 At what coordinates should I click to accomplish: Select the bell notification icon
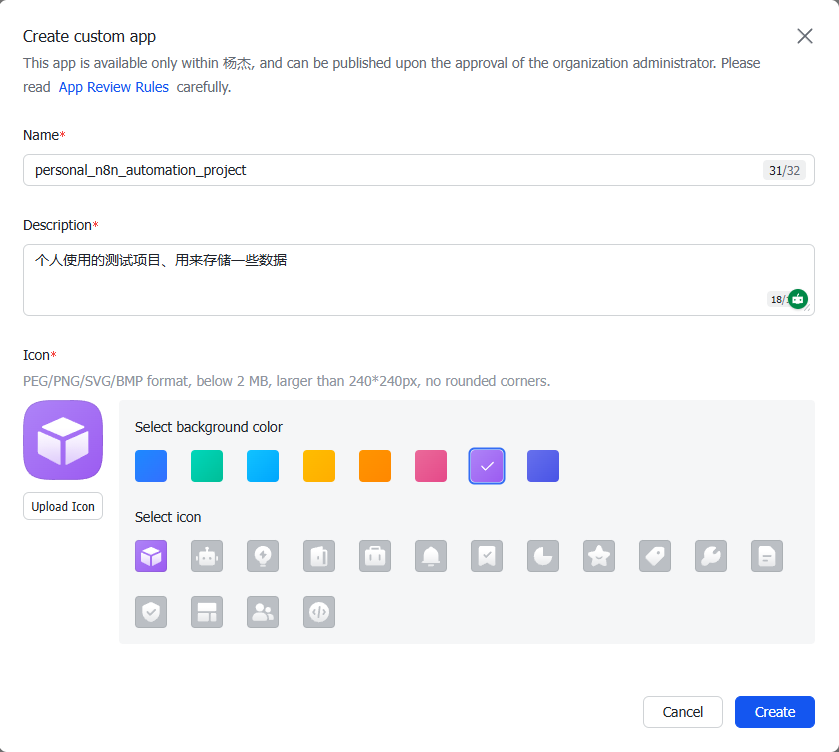[431, 556]
